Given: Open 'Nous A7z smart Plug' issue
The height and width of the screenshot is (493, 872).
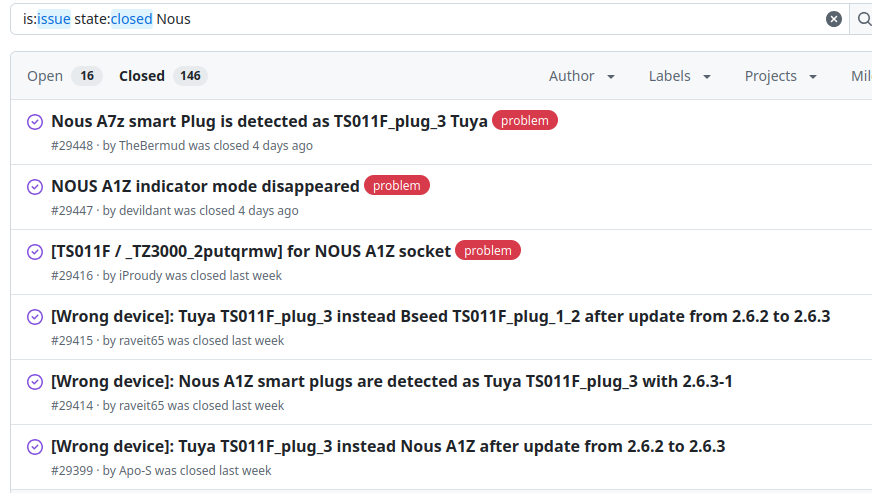Looking at the screenshot, I should coord(269,121).
